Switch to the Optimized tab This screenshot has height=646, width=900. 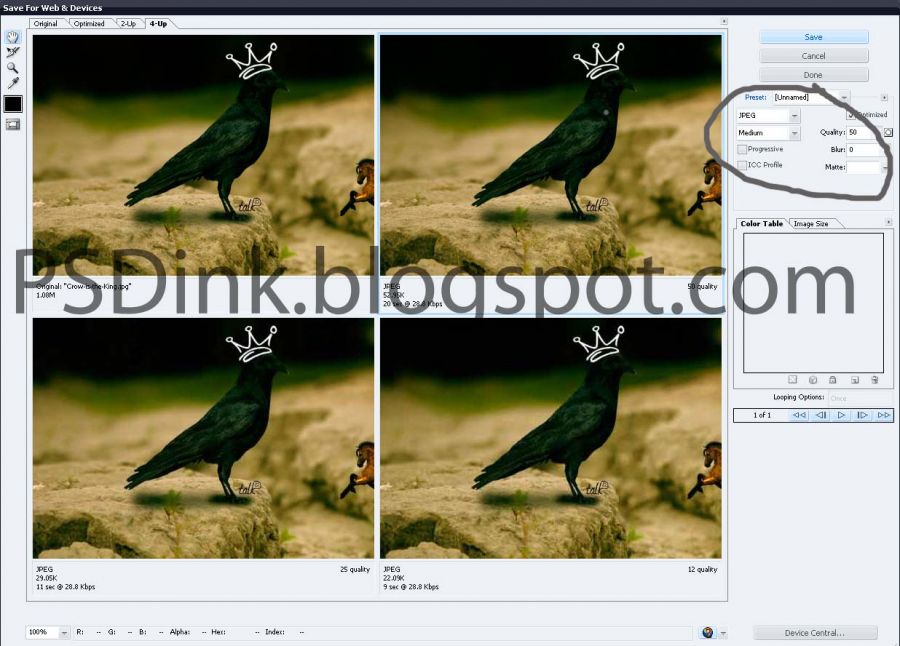point(89,24)
